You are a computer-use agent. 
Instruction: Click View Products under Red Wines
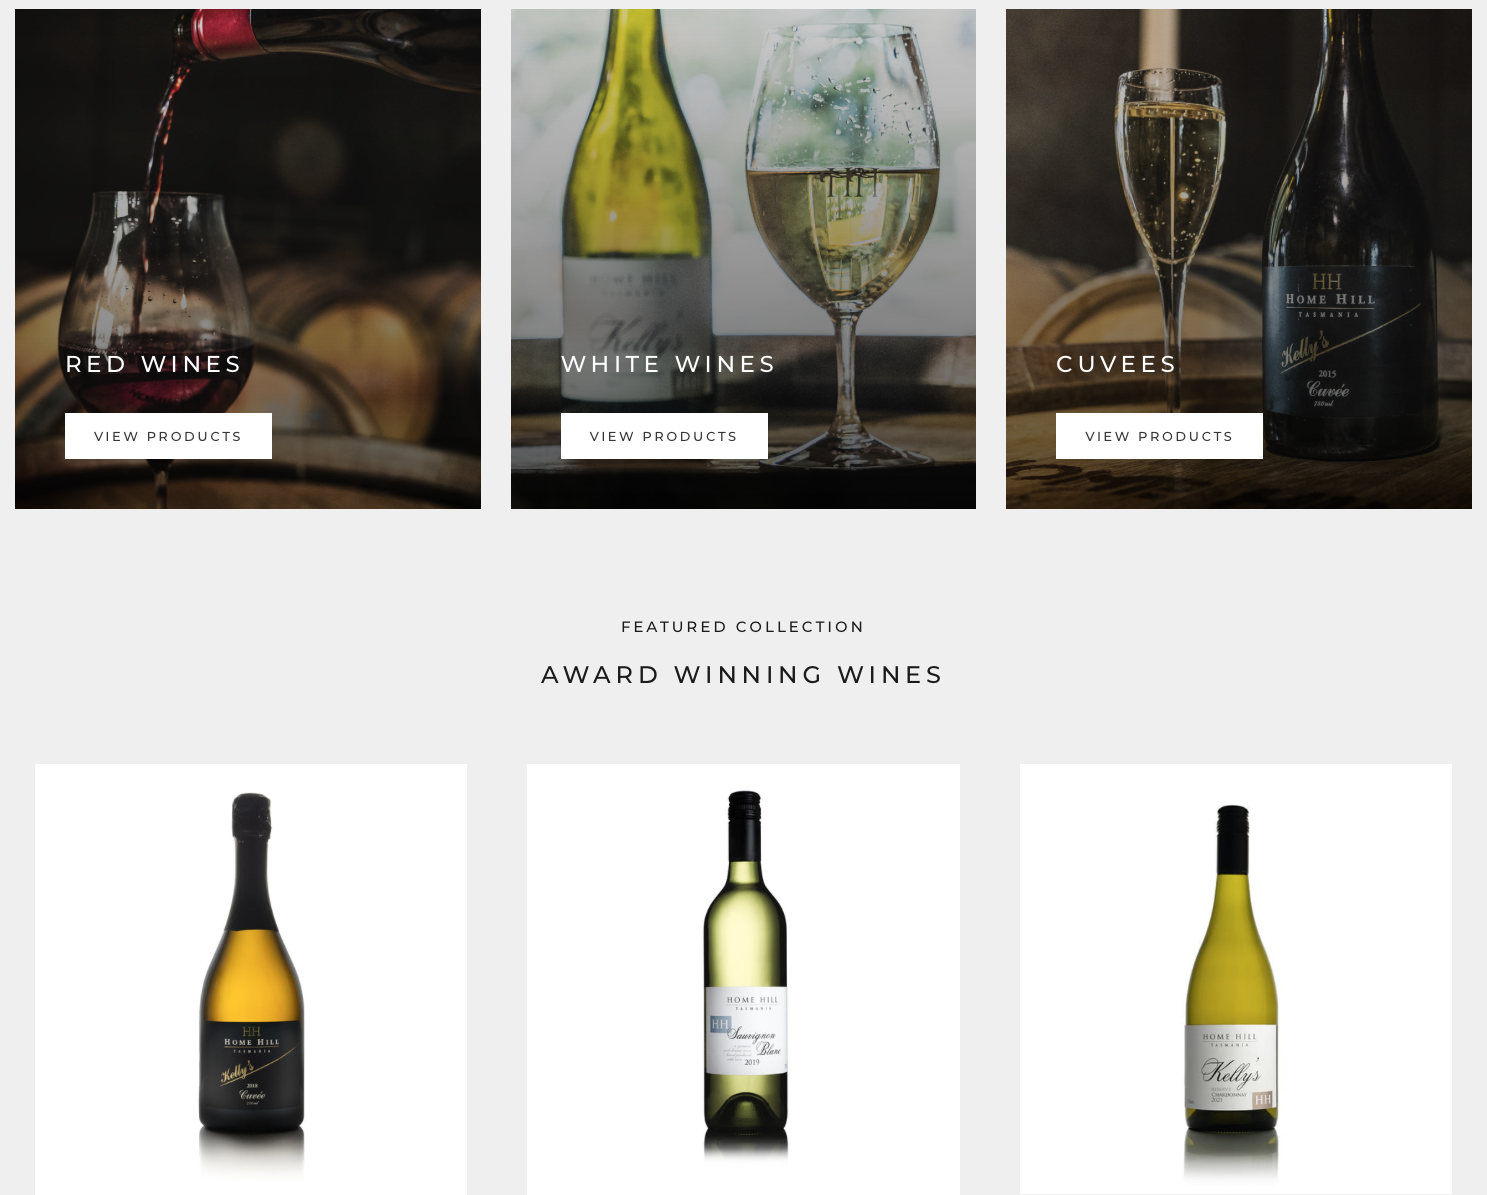[168, 436]
